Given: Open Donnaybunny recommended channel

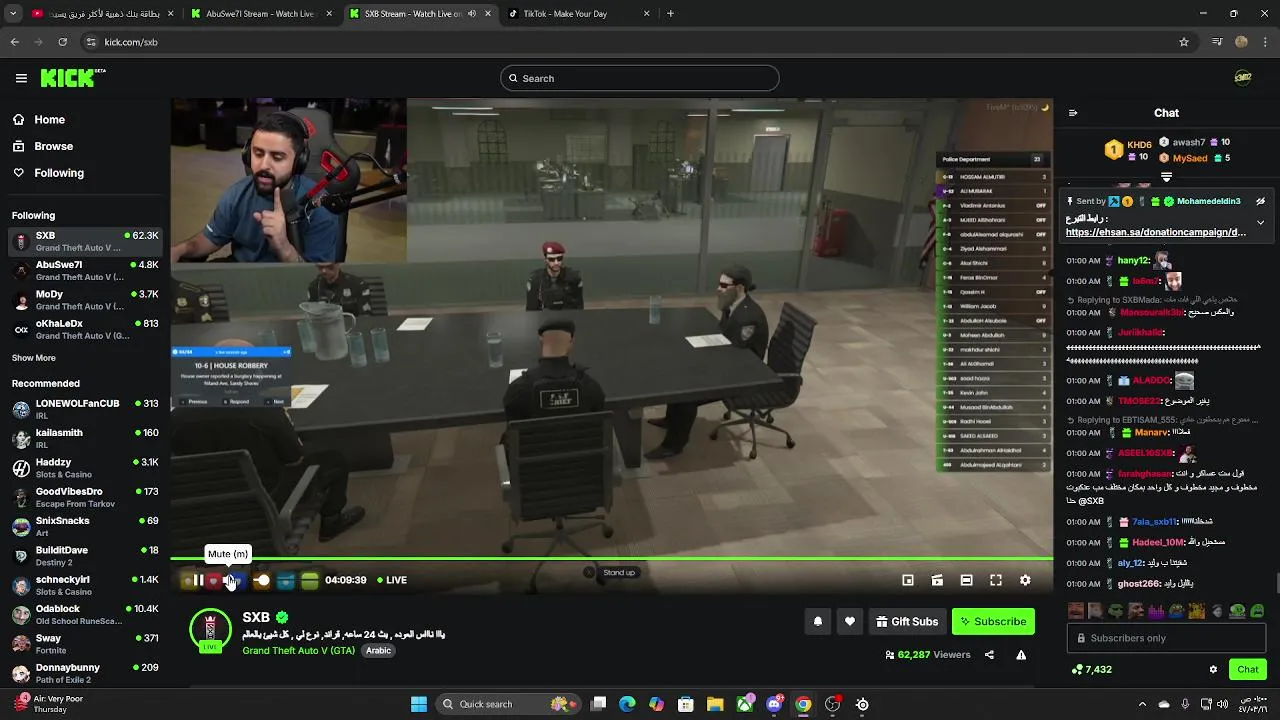Looking at the screenshot, I should pyautogui.click(x=85, y=673).
